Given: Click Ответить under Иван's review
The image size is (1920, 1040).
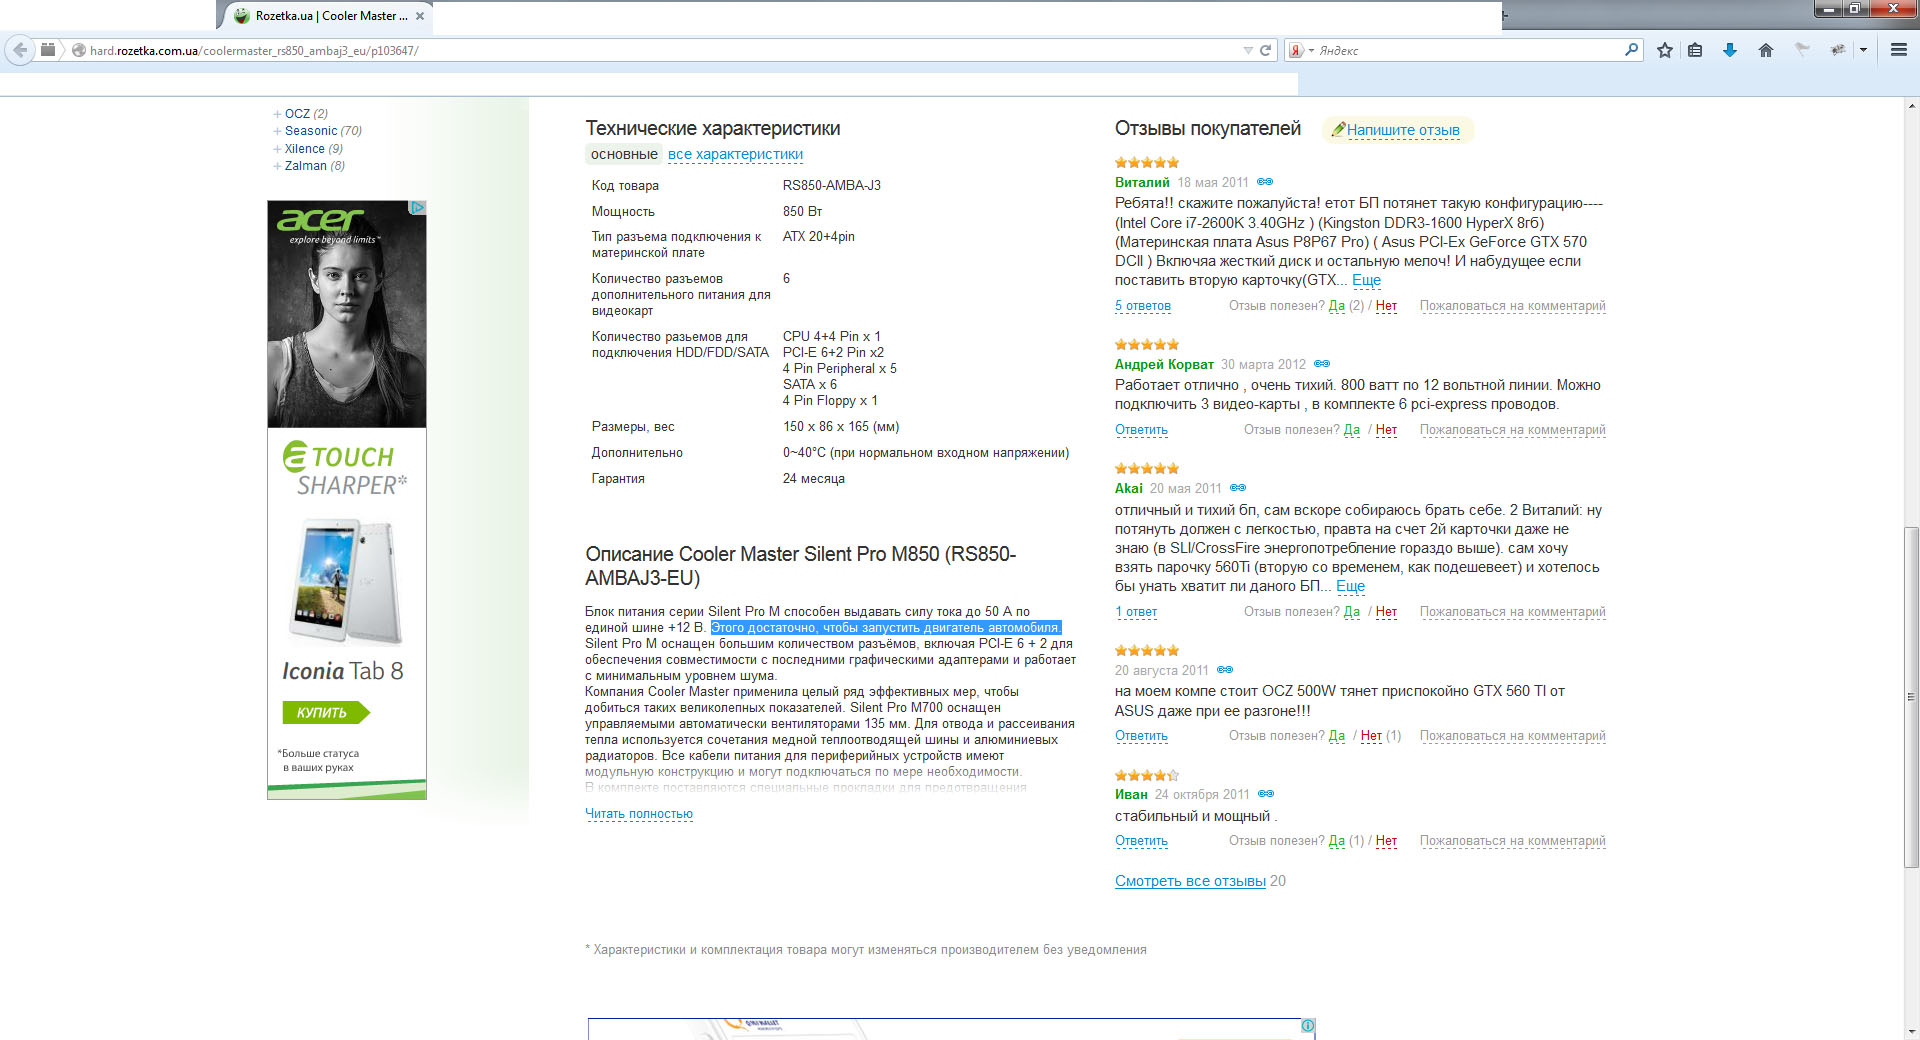Looking at the screenshot, I should coord(1141,841).
